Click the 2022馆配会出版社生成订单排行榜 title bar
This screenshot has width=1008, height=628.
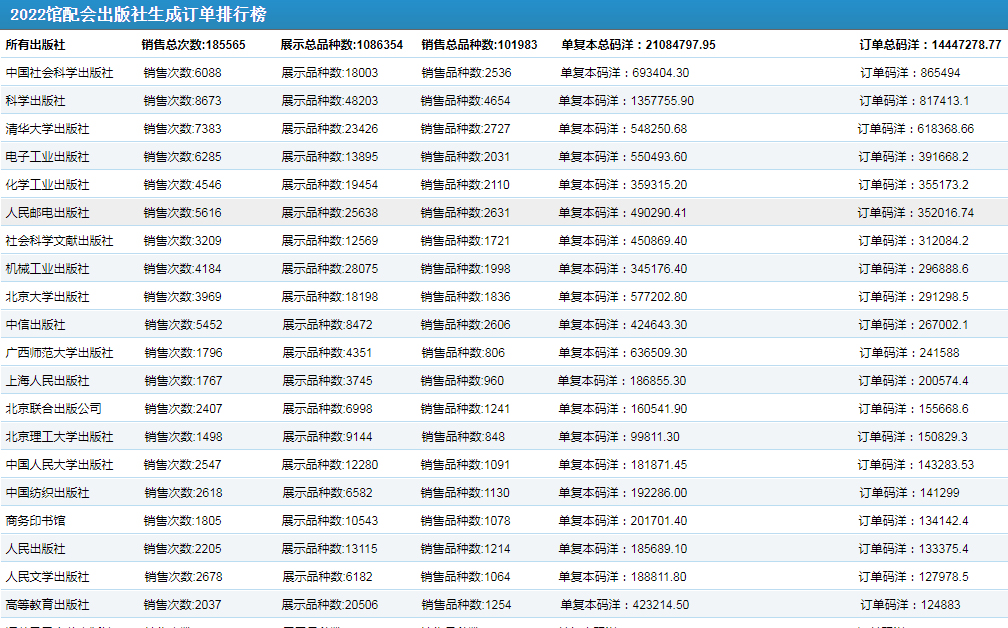pyautogui.click(x=138, y=15)
